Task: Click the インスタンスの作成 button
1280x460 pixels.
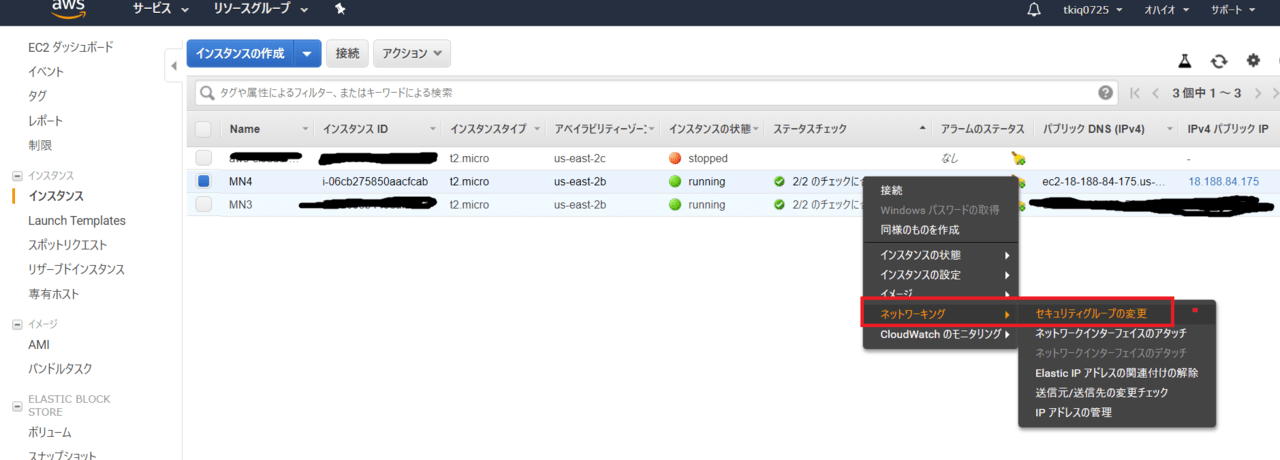Action: click(x=240, y=54)
